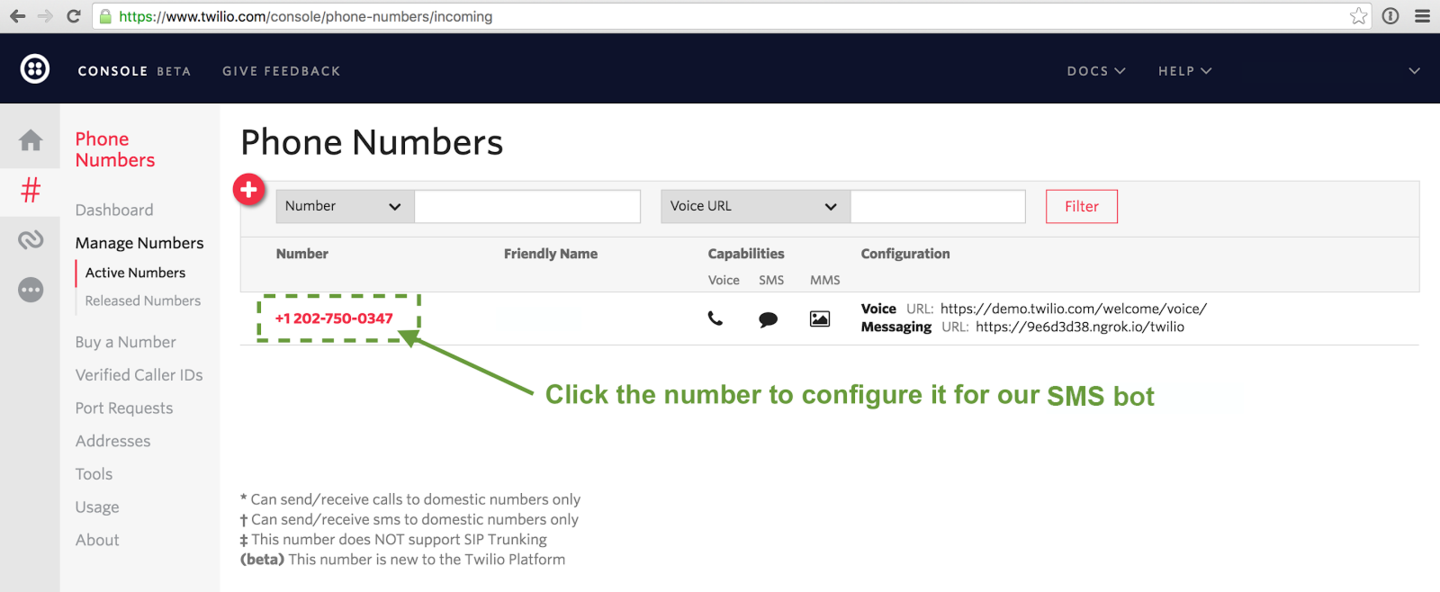Open the Voice URL filter dropdown

[x=755, y=206]
